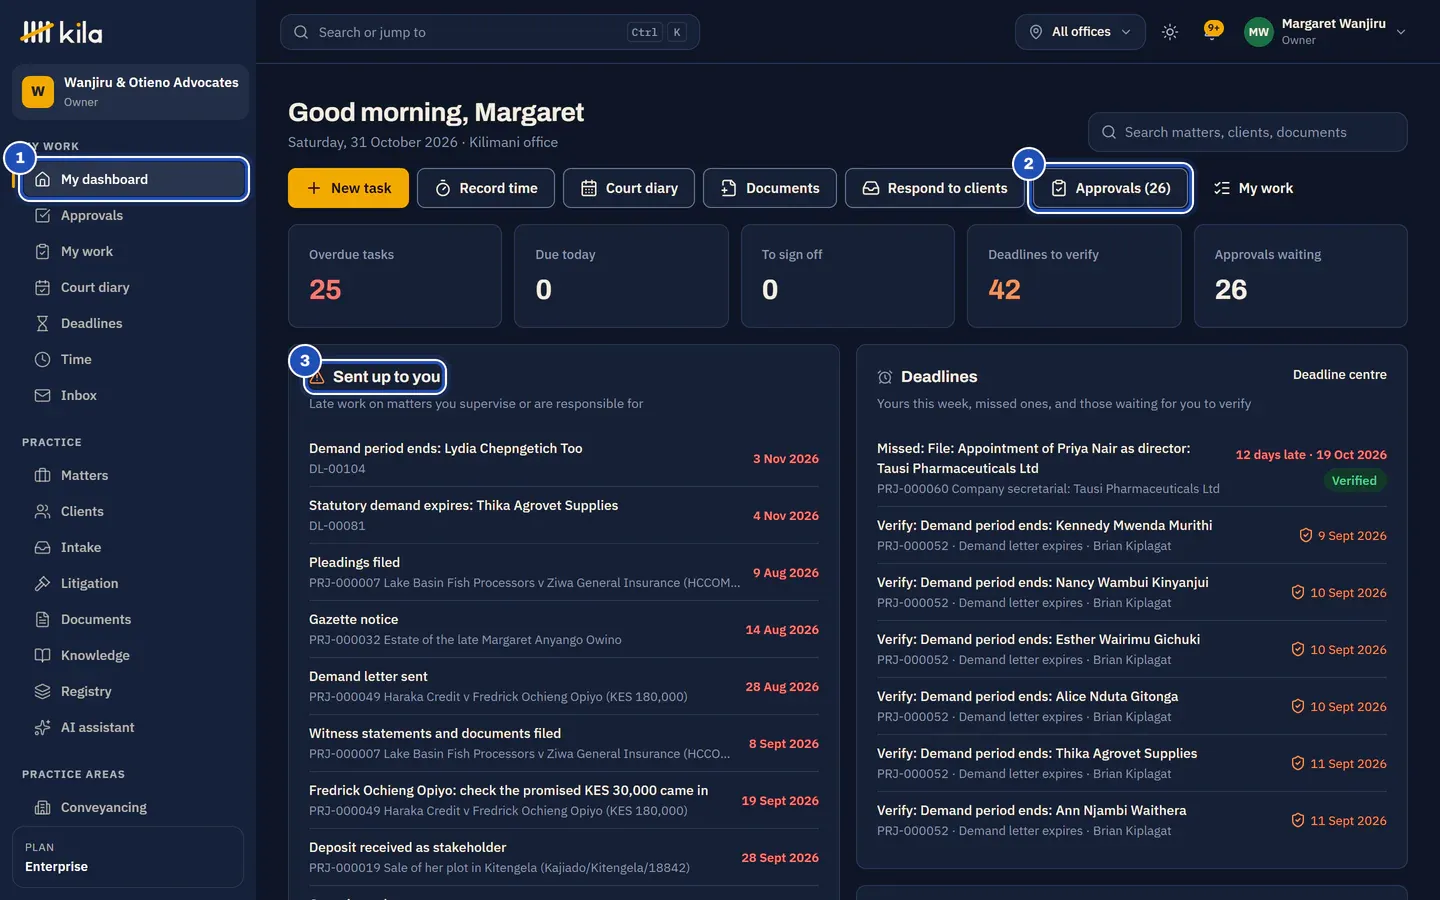Click the search matters, clients, documents box
Screen dimensions: 1440x900
coord(1248,132)
